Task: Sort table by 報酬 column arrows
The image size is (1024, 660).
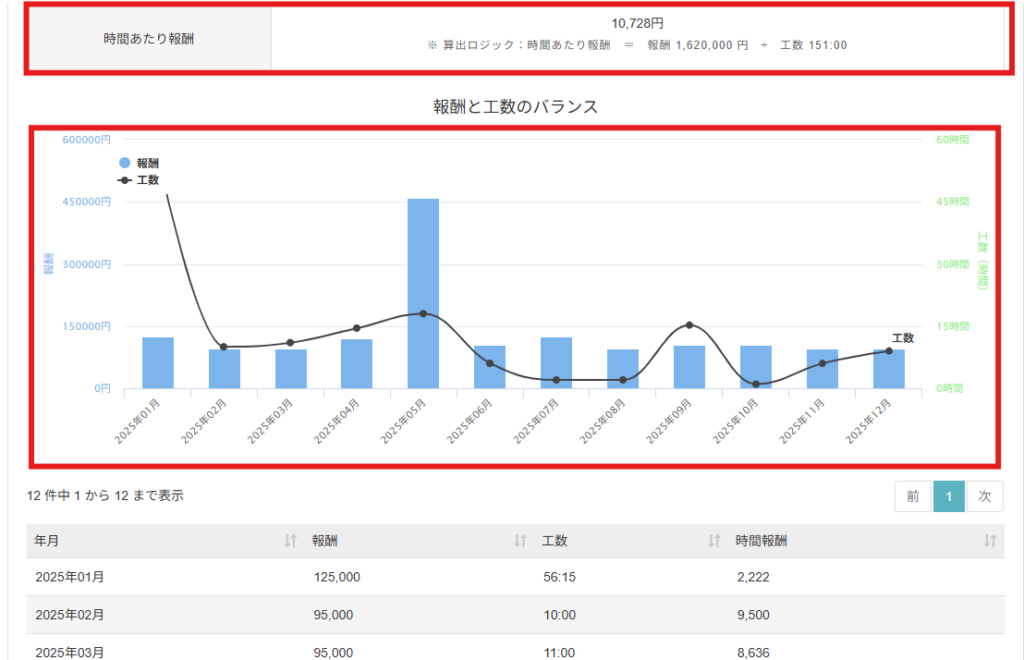Action: tap(520, 541)
